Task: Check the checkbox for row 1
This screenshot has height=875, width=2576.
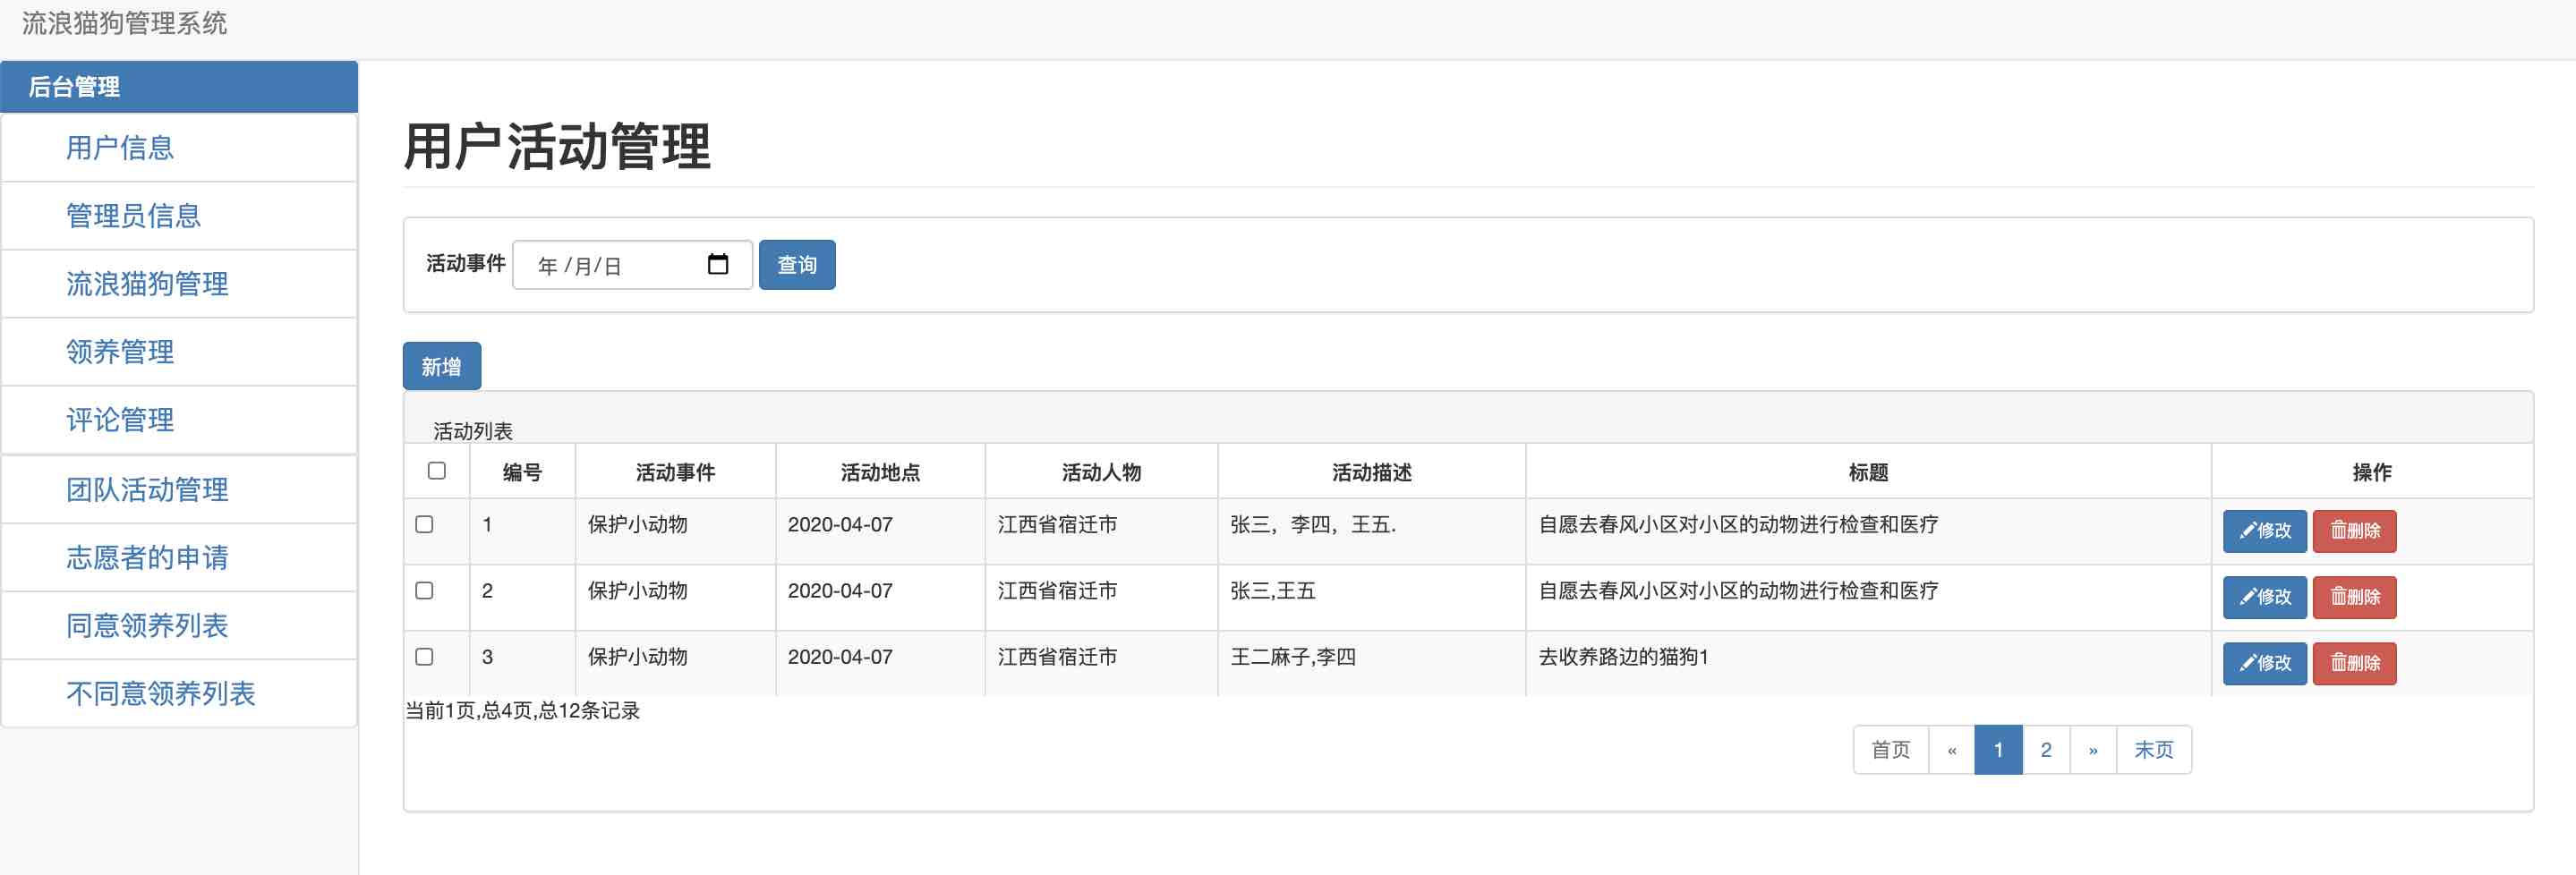Action: point(424,524)
